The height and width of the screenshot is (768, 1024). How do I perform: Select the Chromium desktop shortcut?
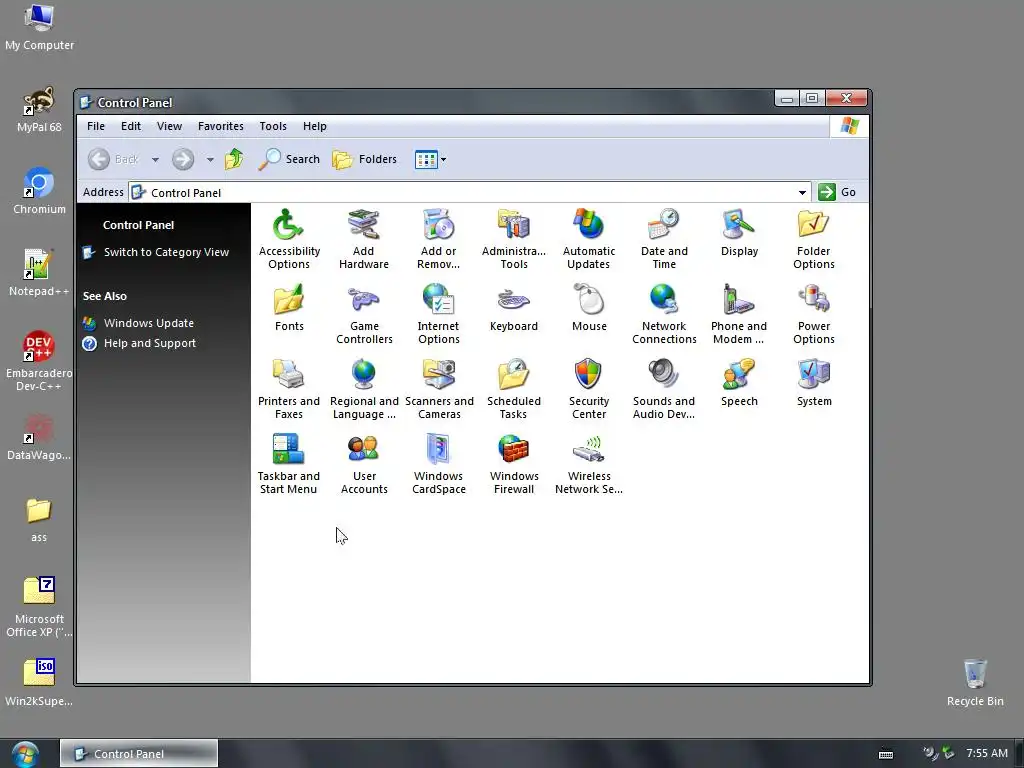pos(39,191)
